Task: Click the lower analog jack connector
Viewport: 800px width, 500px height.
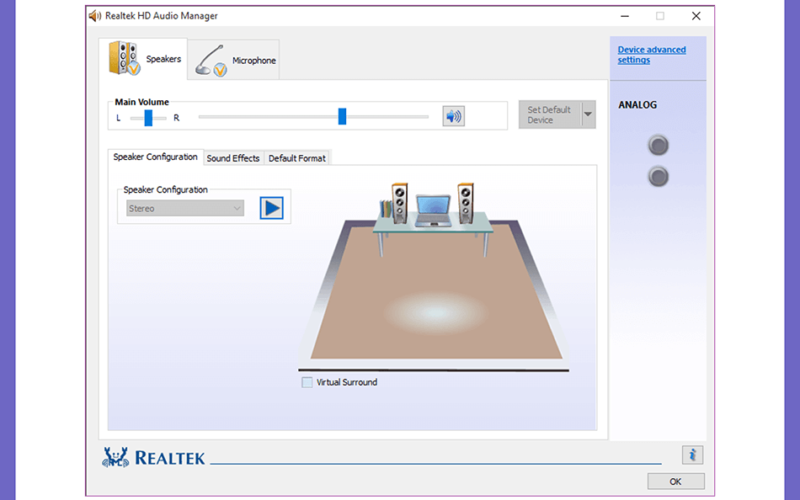Action: 658,177
